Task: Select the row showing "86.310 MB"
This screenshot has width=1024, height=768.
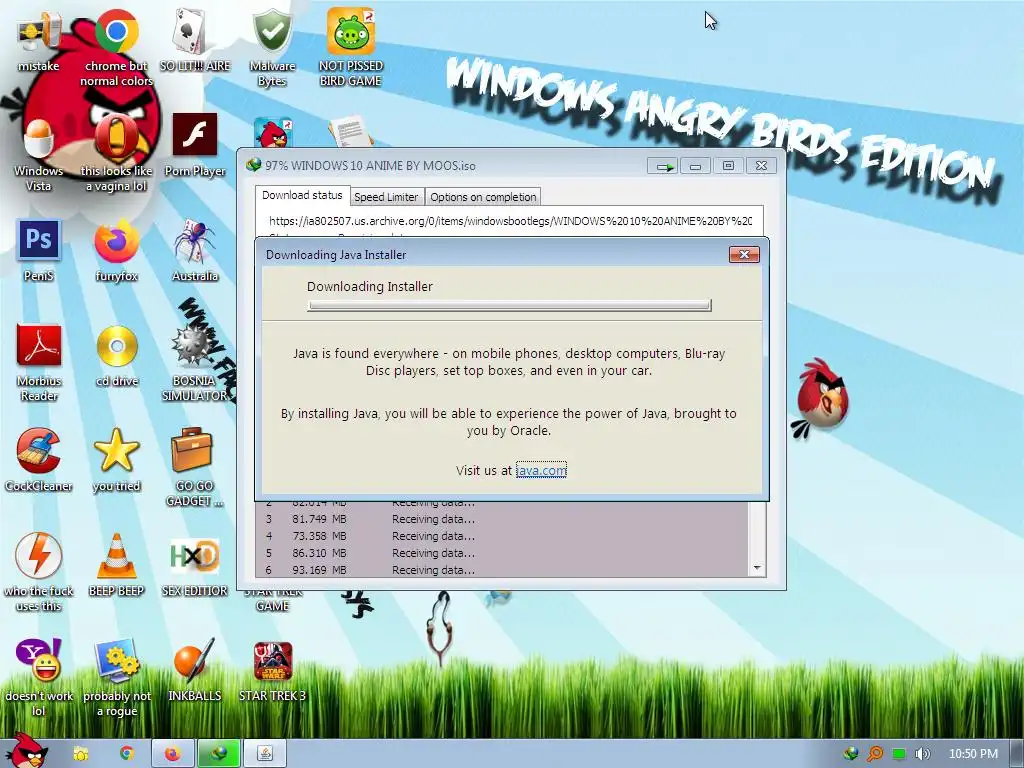Action: click(x=502, y=553)
